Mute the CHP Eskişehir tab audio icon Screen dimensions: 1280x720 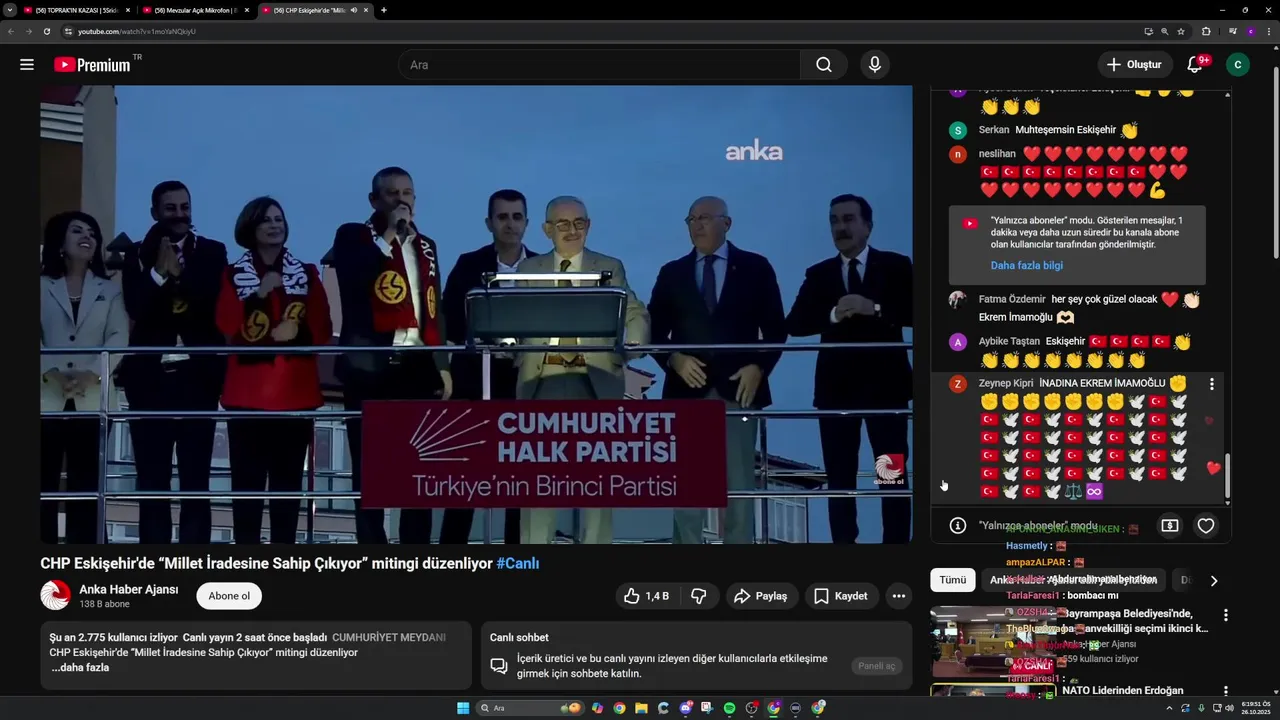(354, 10)
